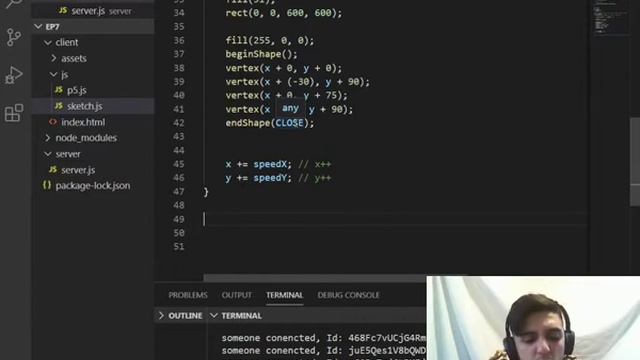Screen dimensions: 640x360
Task: Expand the OUTLINE section
Action: [161, 316]
